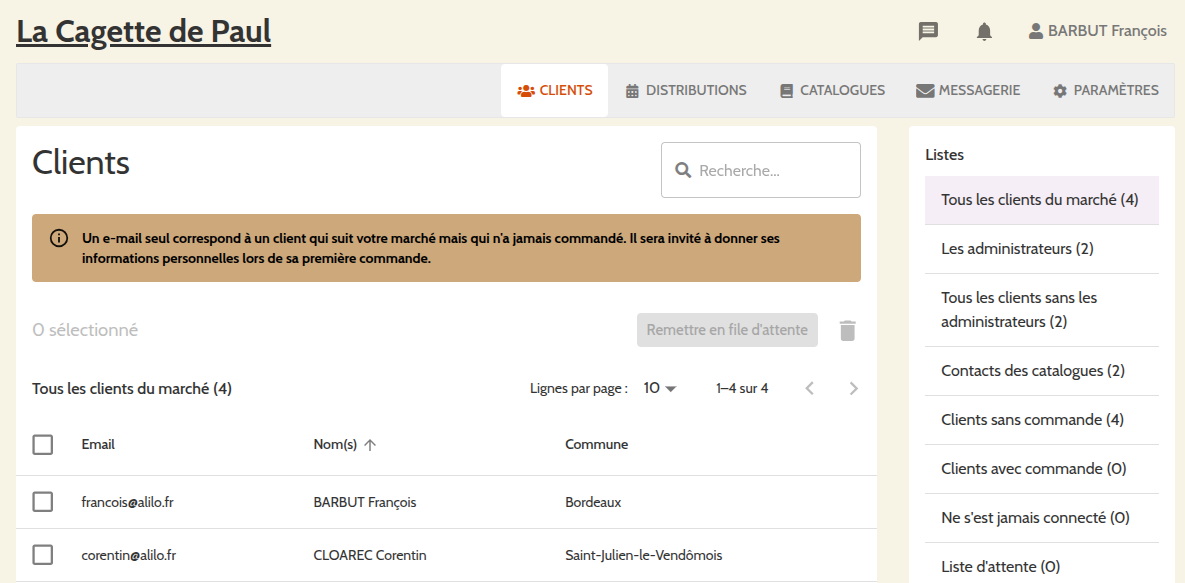Check the checkbox for francois@alilo.fr
The width and height of the screenshot is (1185, 583).
pyautogui.click(x=42, y=502)
